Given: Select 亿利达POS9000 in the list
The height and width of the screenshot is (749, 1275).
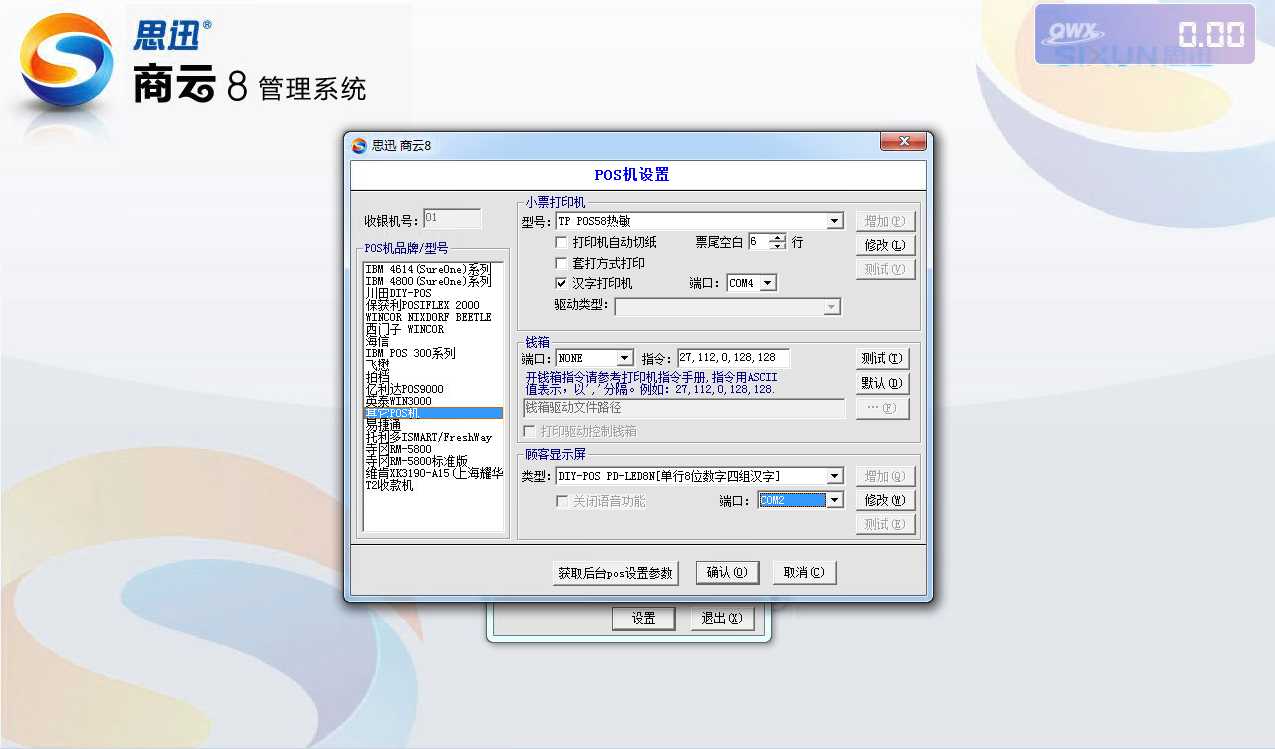Looking at the screenshot, I should click(433, 389).
